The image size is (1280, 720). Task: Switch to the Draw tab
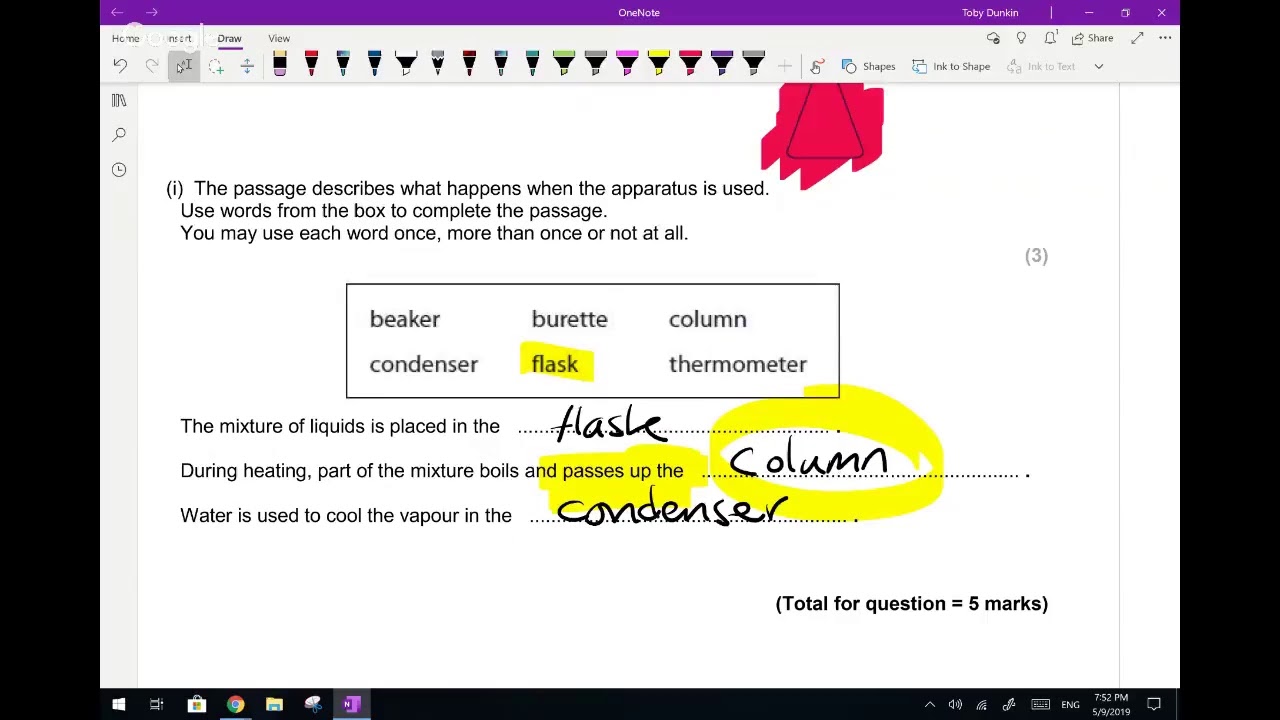(229, 38)
